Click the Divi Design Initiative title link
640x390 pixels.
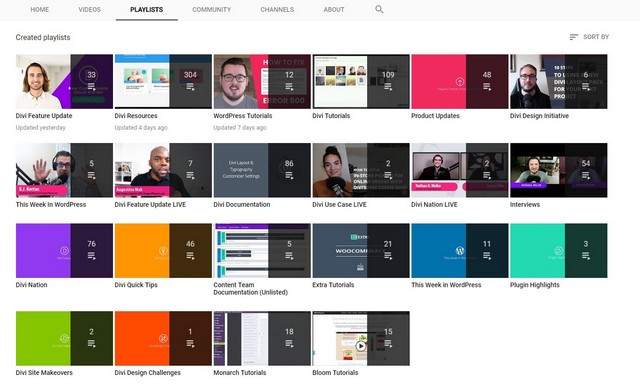[x=539, y=116]
